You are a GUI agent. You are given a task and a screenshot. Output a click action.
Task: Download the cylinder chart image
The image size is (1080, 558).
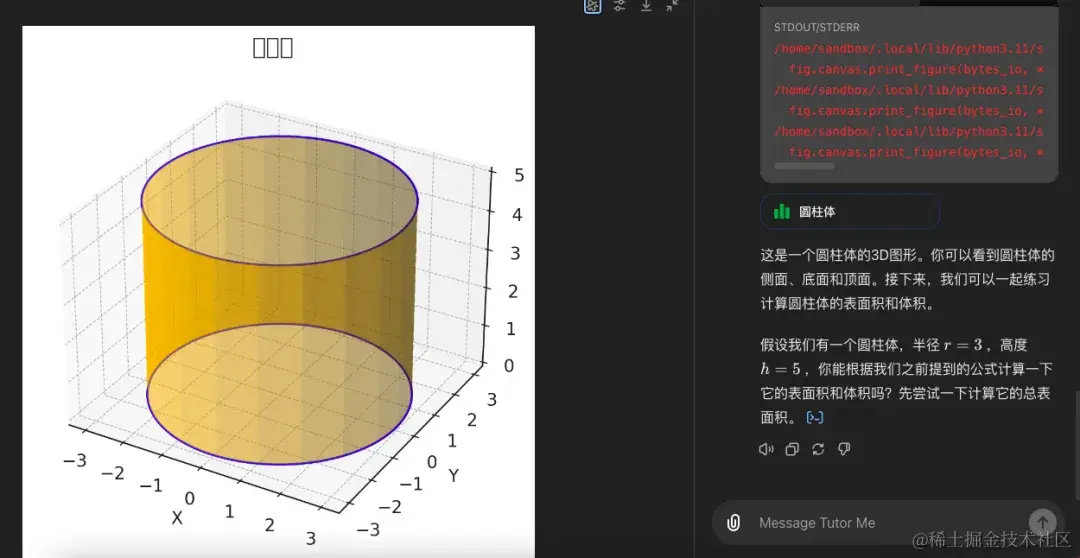tap(646, 6)
